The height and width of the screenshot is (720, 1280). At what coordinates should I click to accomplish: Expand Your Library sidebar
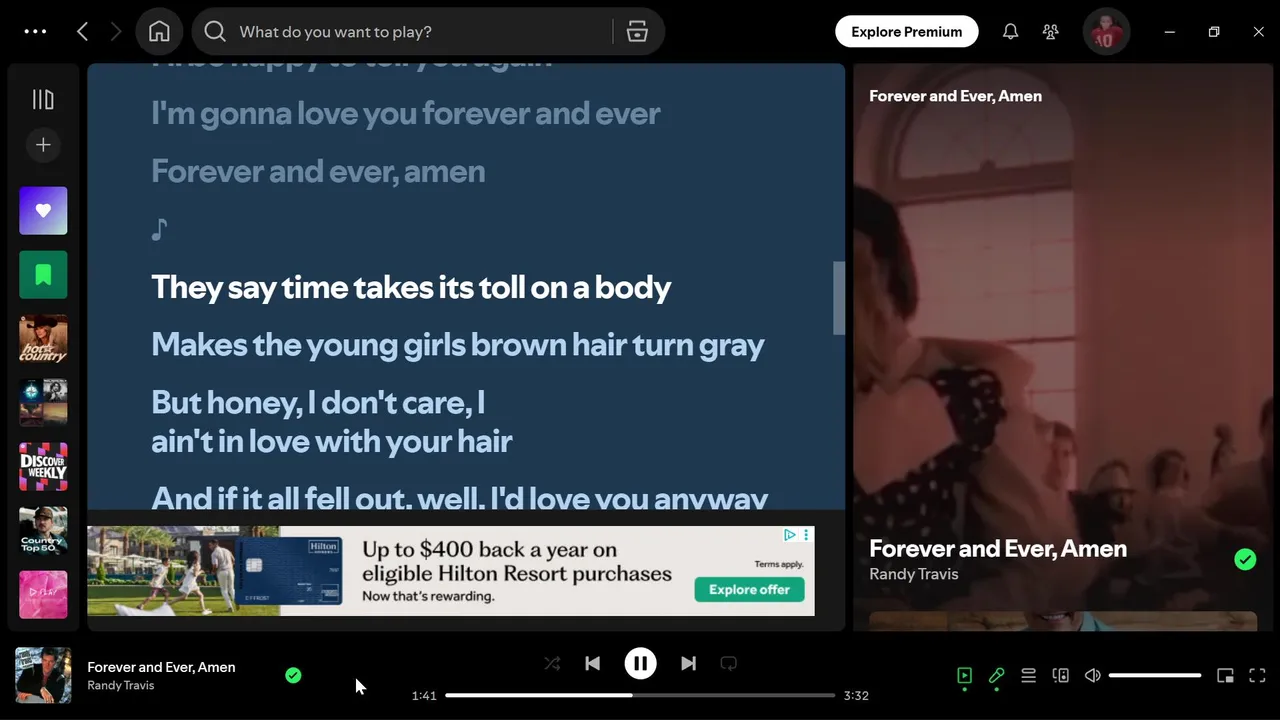pyautogui.click(x=43, y=99)
